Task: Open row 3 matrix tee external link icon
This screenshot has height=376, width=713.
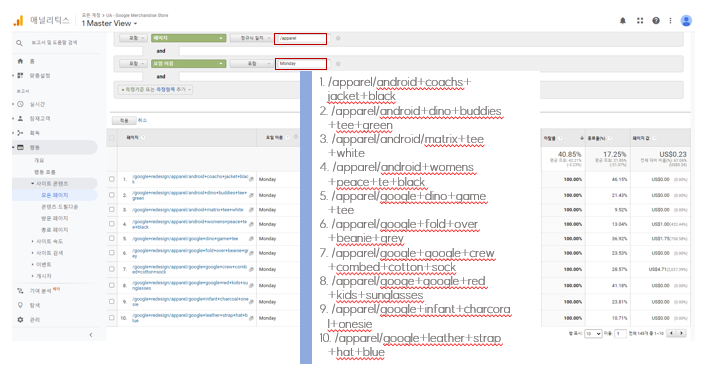Action: pos(251,210)
